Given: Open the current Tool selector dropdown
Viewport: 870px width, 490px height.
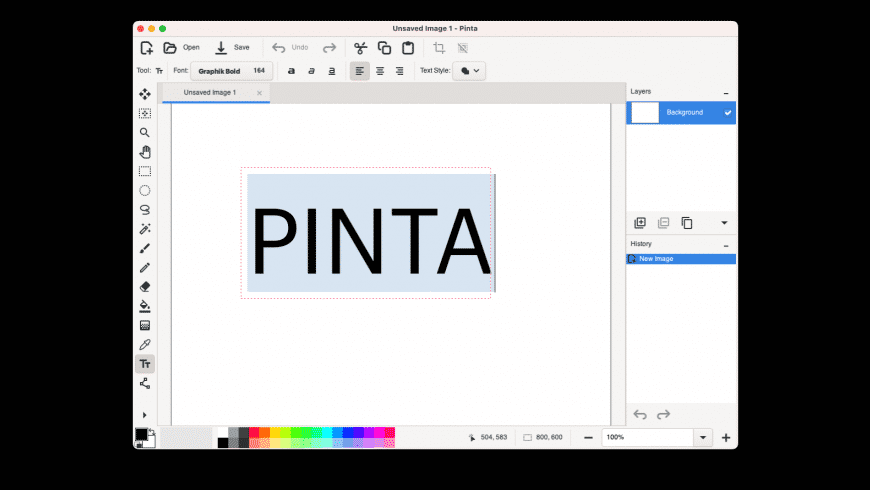Looking at the screenshot, I should coord(159,71).
